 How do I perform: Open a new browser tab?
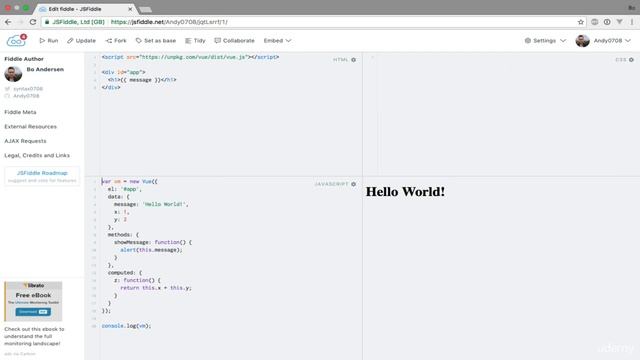tap(145, 9)
